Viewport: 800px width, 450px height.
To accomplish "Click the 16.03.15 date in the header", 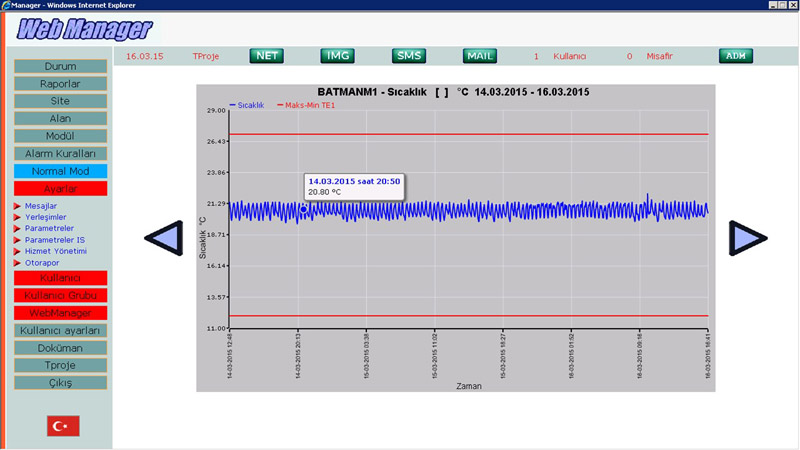I will 145,56.
